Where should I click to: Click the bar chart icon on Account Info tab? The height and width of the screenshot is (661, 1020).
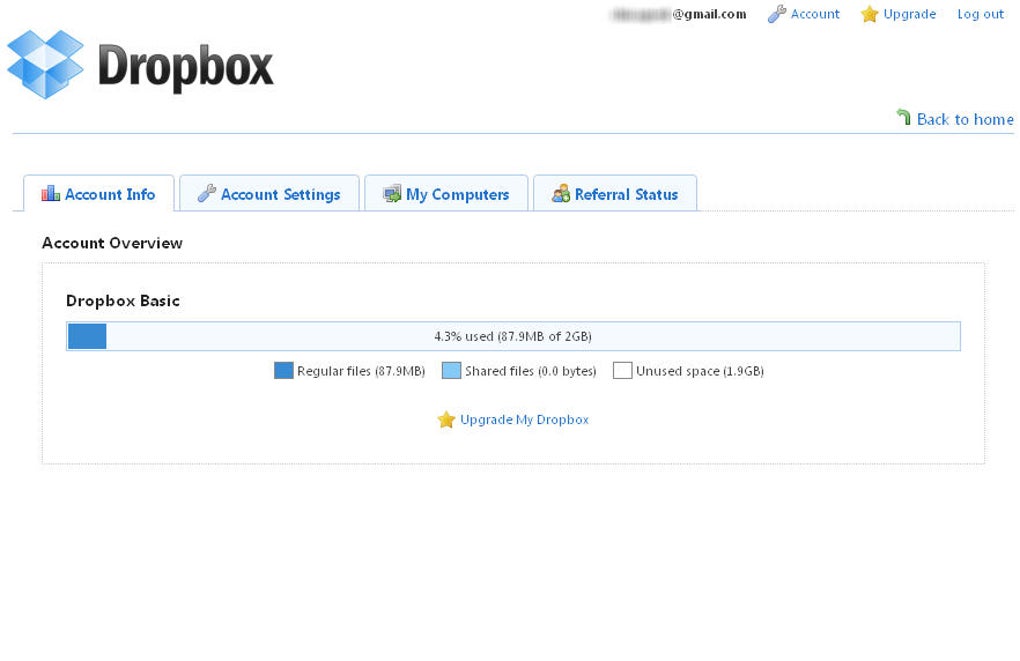[51, 193]
